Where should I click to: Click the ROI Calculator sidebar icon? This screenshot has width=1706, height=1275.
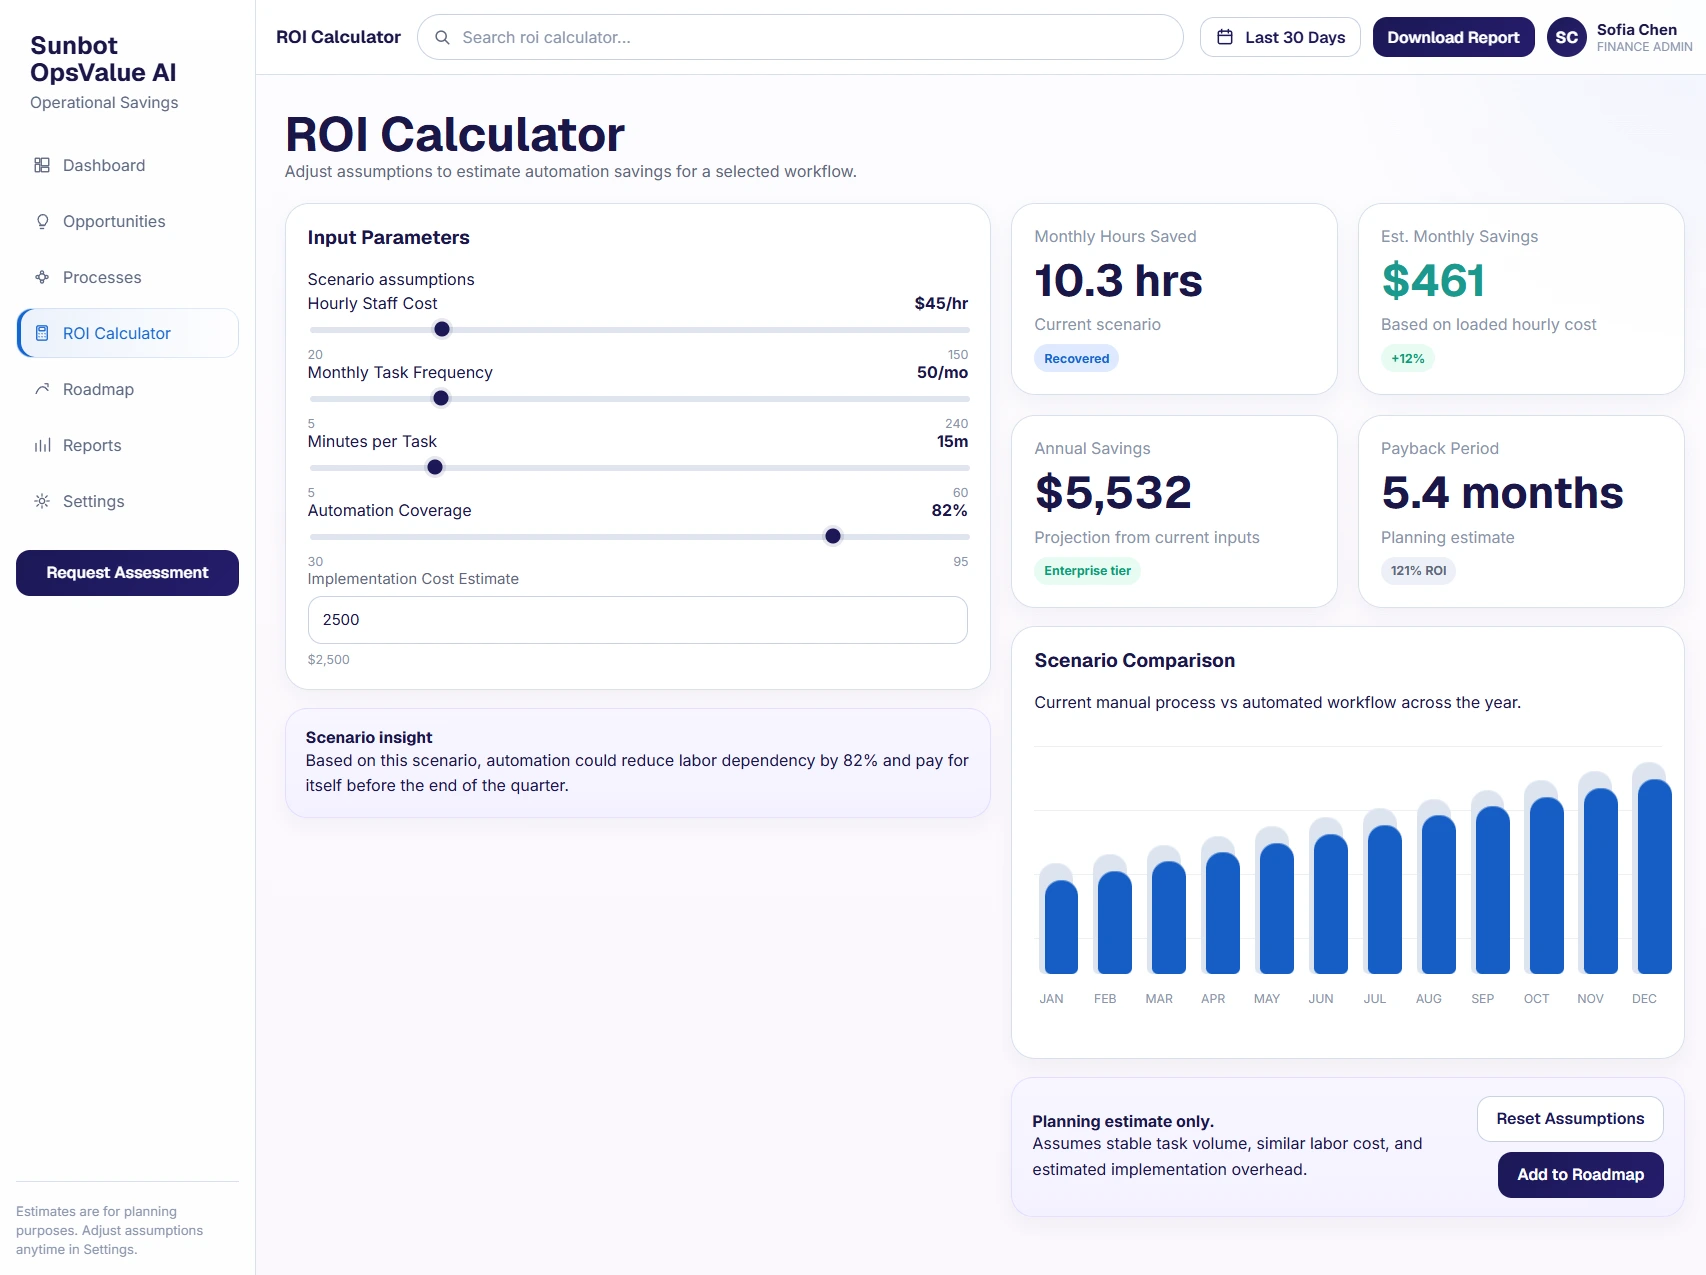coord(42,333)
